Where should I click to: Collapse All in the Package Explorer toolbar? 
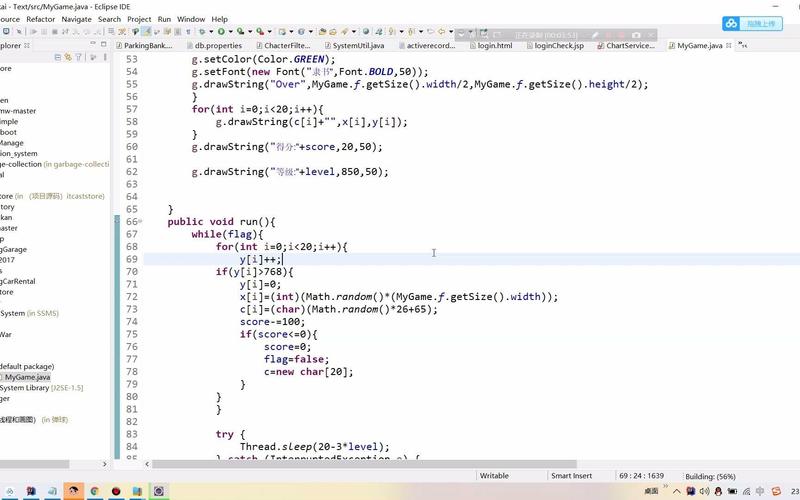point(58,57)
